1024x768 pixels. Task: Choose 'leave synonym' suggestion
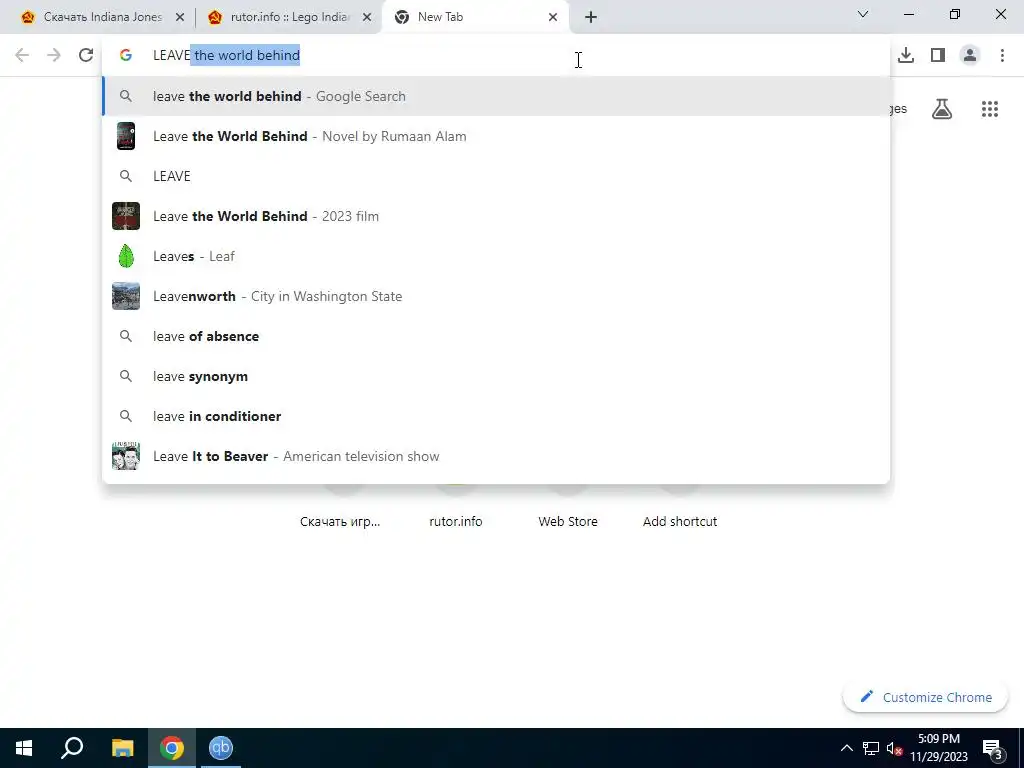tap(496, 376)
